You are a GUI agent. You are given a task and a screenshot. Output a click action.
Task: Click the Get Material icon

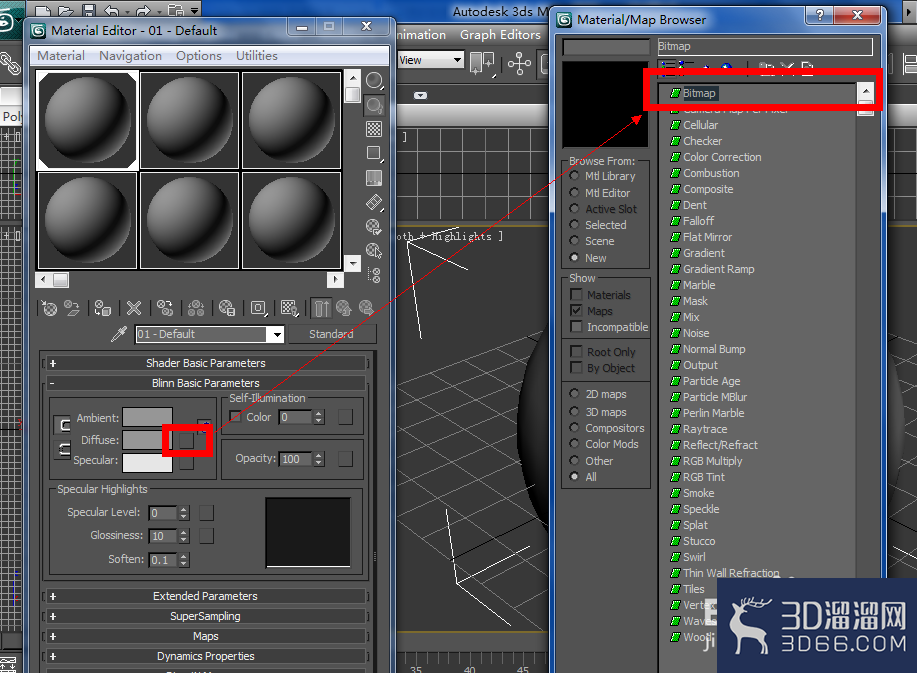(49, 308)
